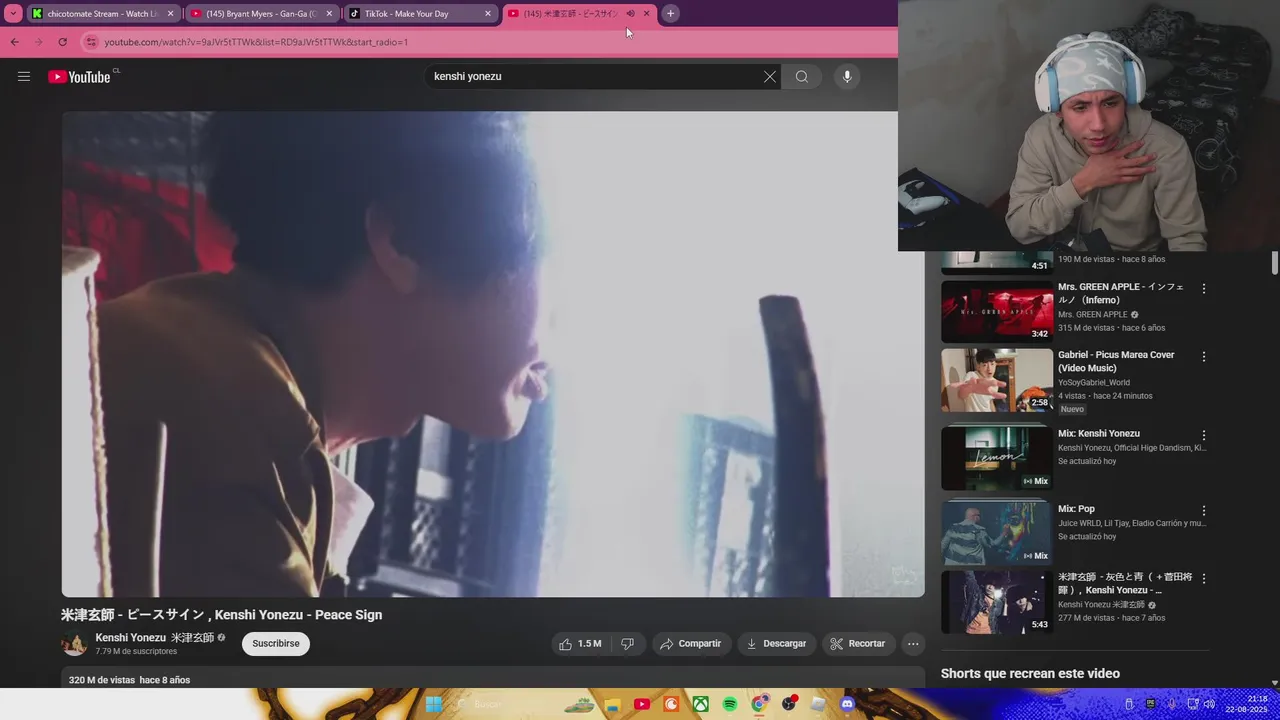Switch to chicotomate Stream tab
Image resolution: width=1280 pixels, height=720 pixels.
click(102, 14)
